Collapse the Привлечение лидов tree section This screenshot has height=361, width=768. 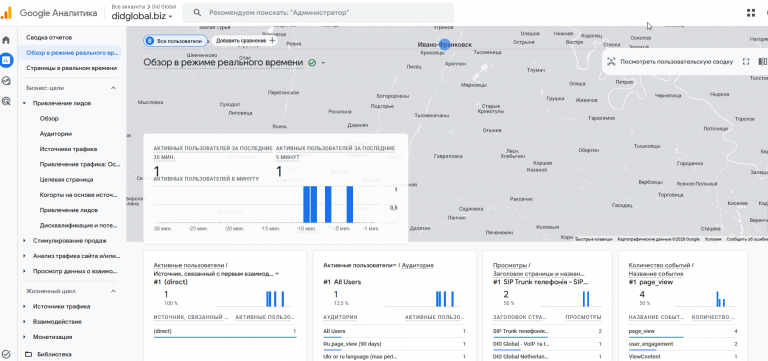(x=24, y=103)
